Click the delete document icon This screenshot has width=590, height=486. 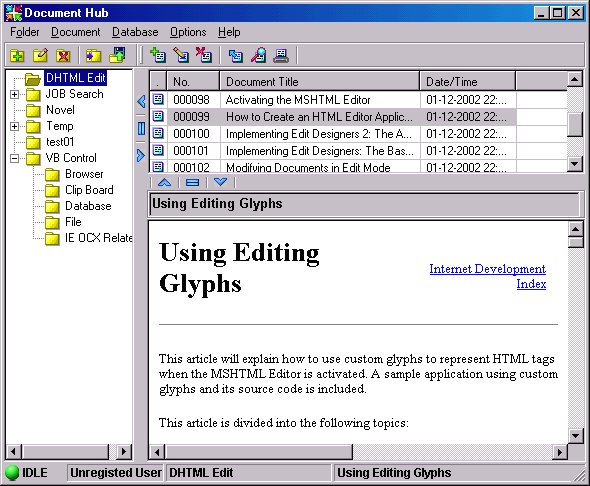(204, 55)
